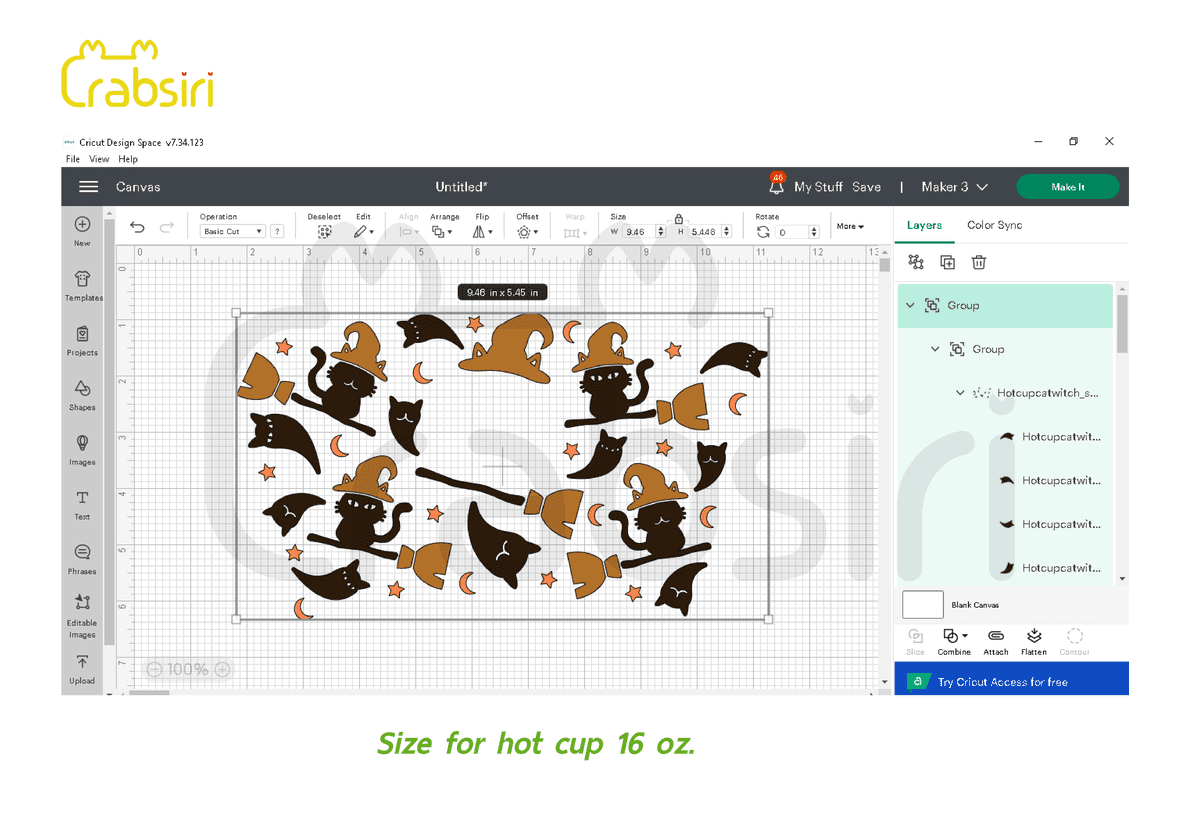Click the Make It button
This screenshot has width=1181, height=817.
(1067, 187)
